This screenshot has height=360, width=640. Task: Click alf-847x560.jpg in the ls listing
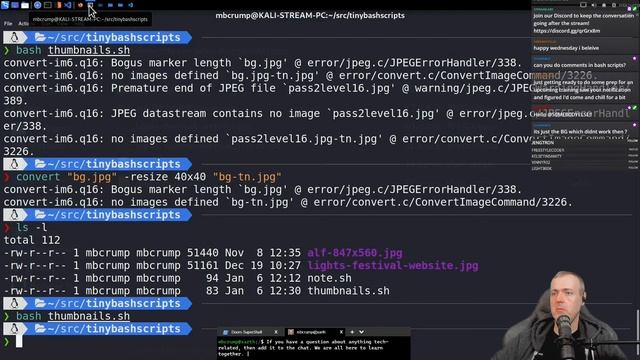[x=355, y=253]
